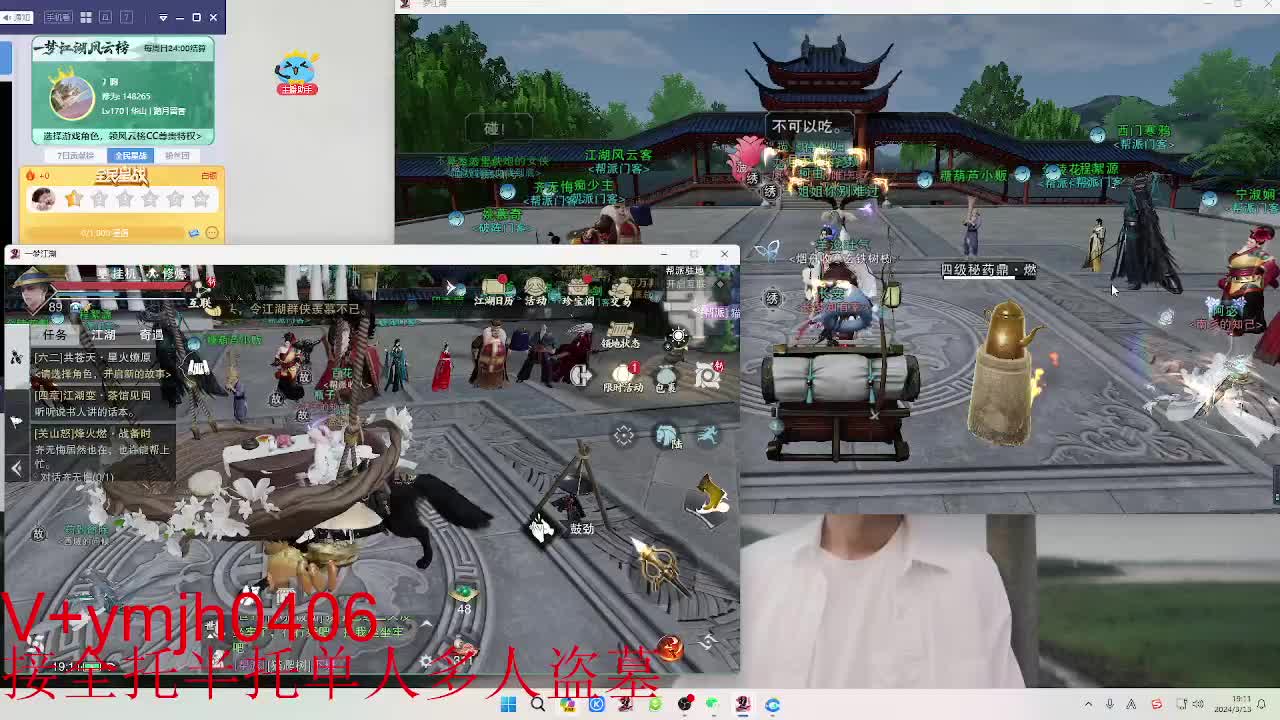Click the 一梦江湖 game taskbar icon
1280x720 pixels.
(x=743, y=705)
